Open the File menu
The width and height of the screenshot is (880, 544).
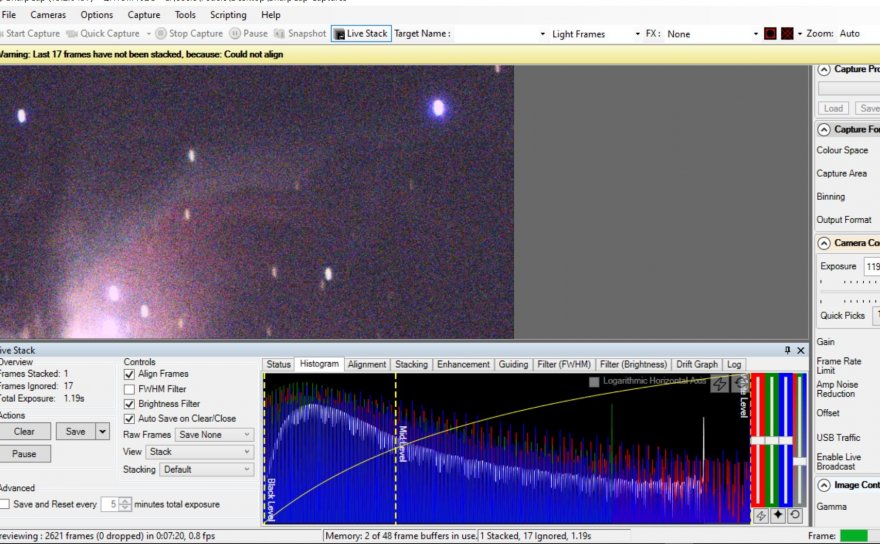click(9, 15)
